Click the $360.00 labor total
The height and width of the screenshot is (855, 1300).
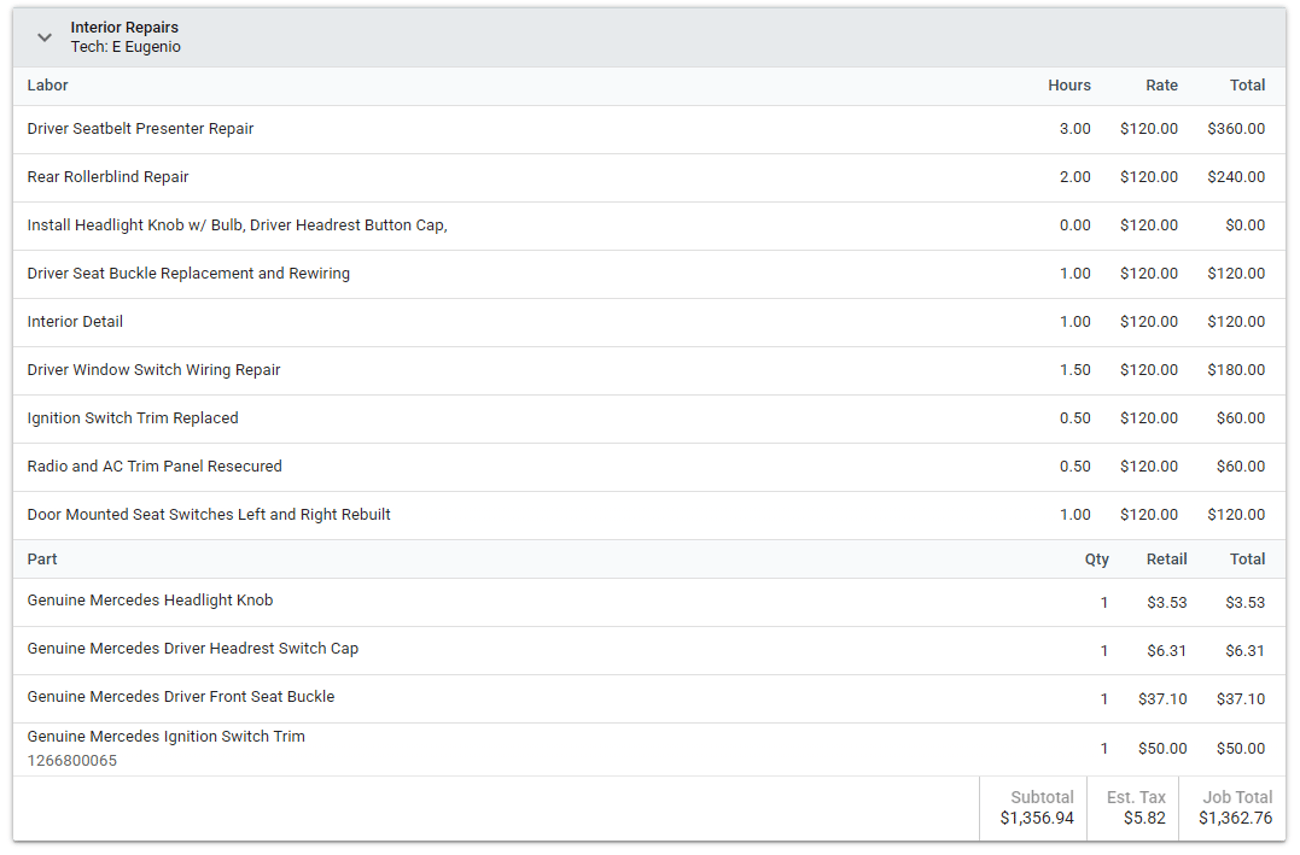click(1236, 129)
